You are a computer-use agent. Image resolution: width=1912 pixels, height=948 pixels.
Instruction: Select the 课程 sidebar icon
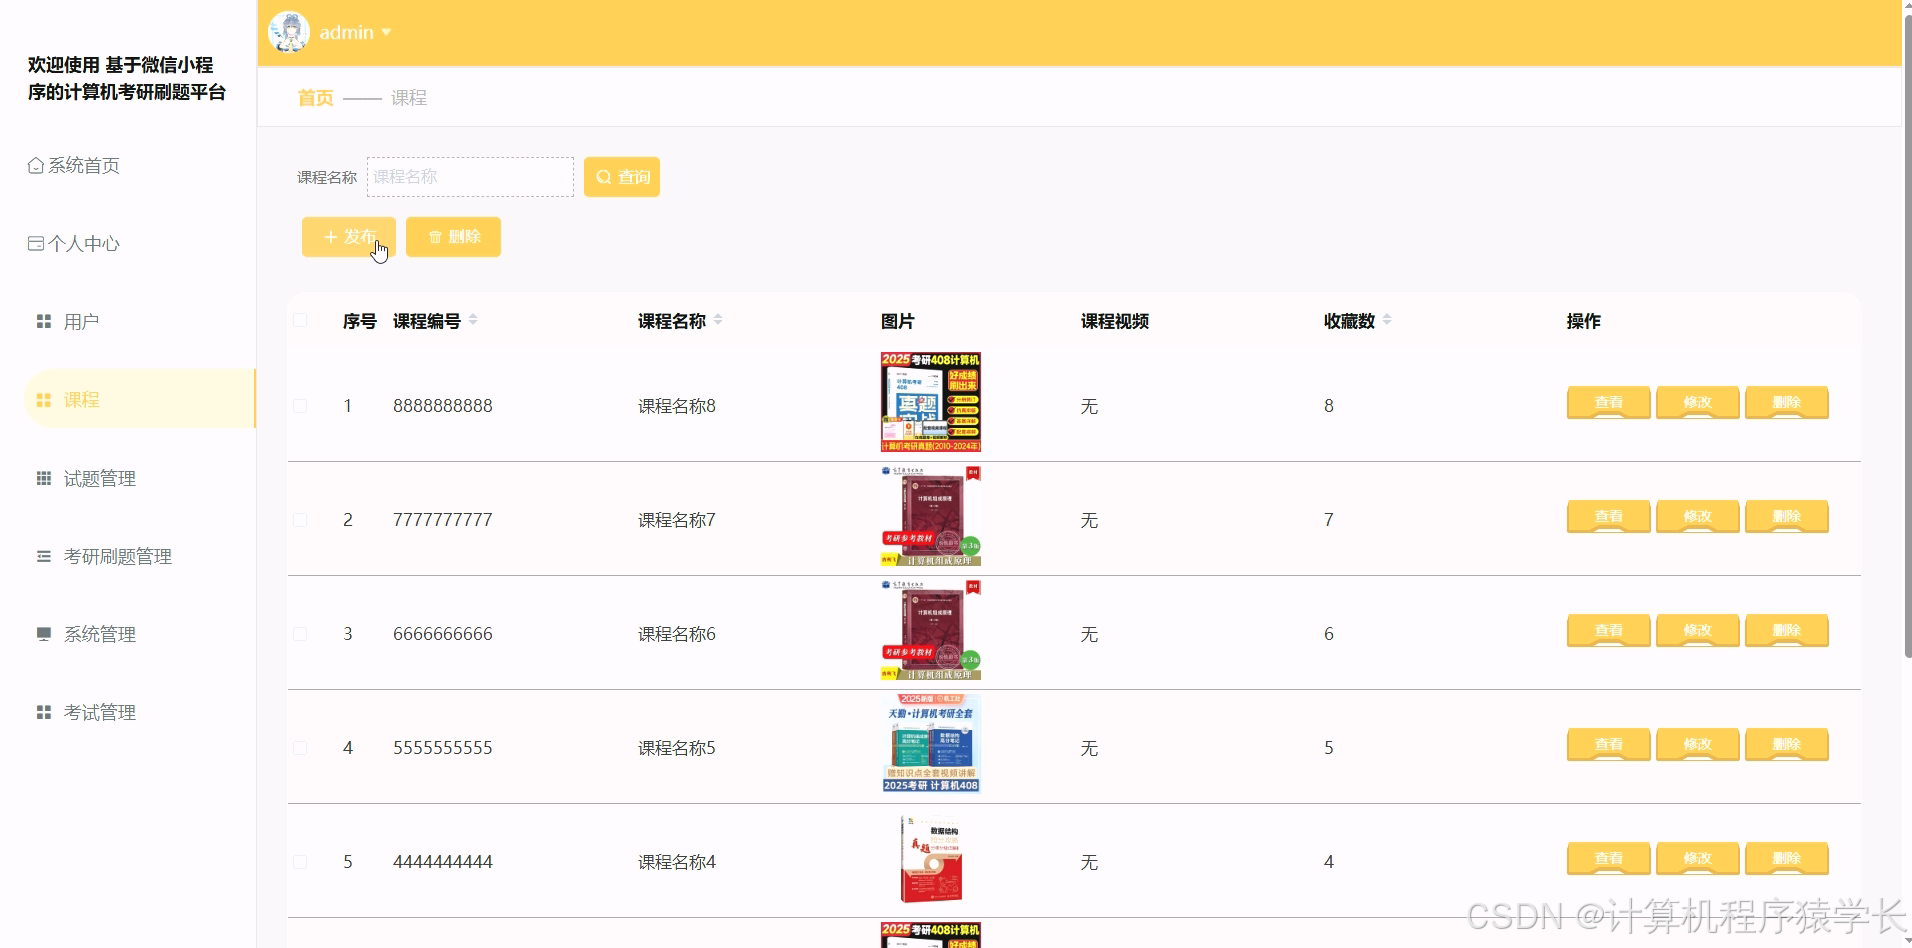coord(82,399)
